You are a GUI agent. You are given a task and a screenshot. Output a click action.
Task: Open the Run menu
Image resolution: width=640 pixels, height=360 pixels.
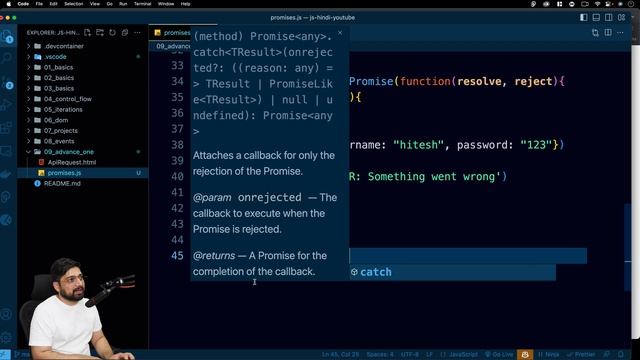pyautogui.click(x=123, y=4)
